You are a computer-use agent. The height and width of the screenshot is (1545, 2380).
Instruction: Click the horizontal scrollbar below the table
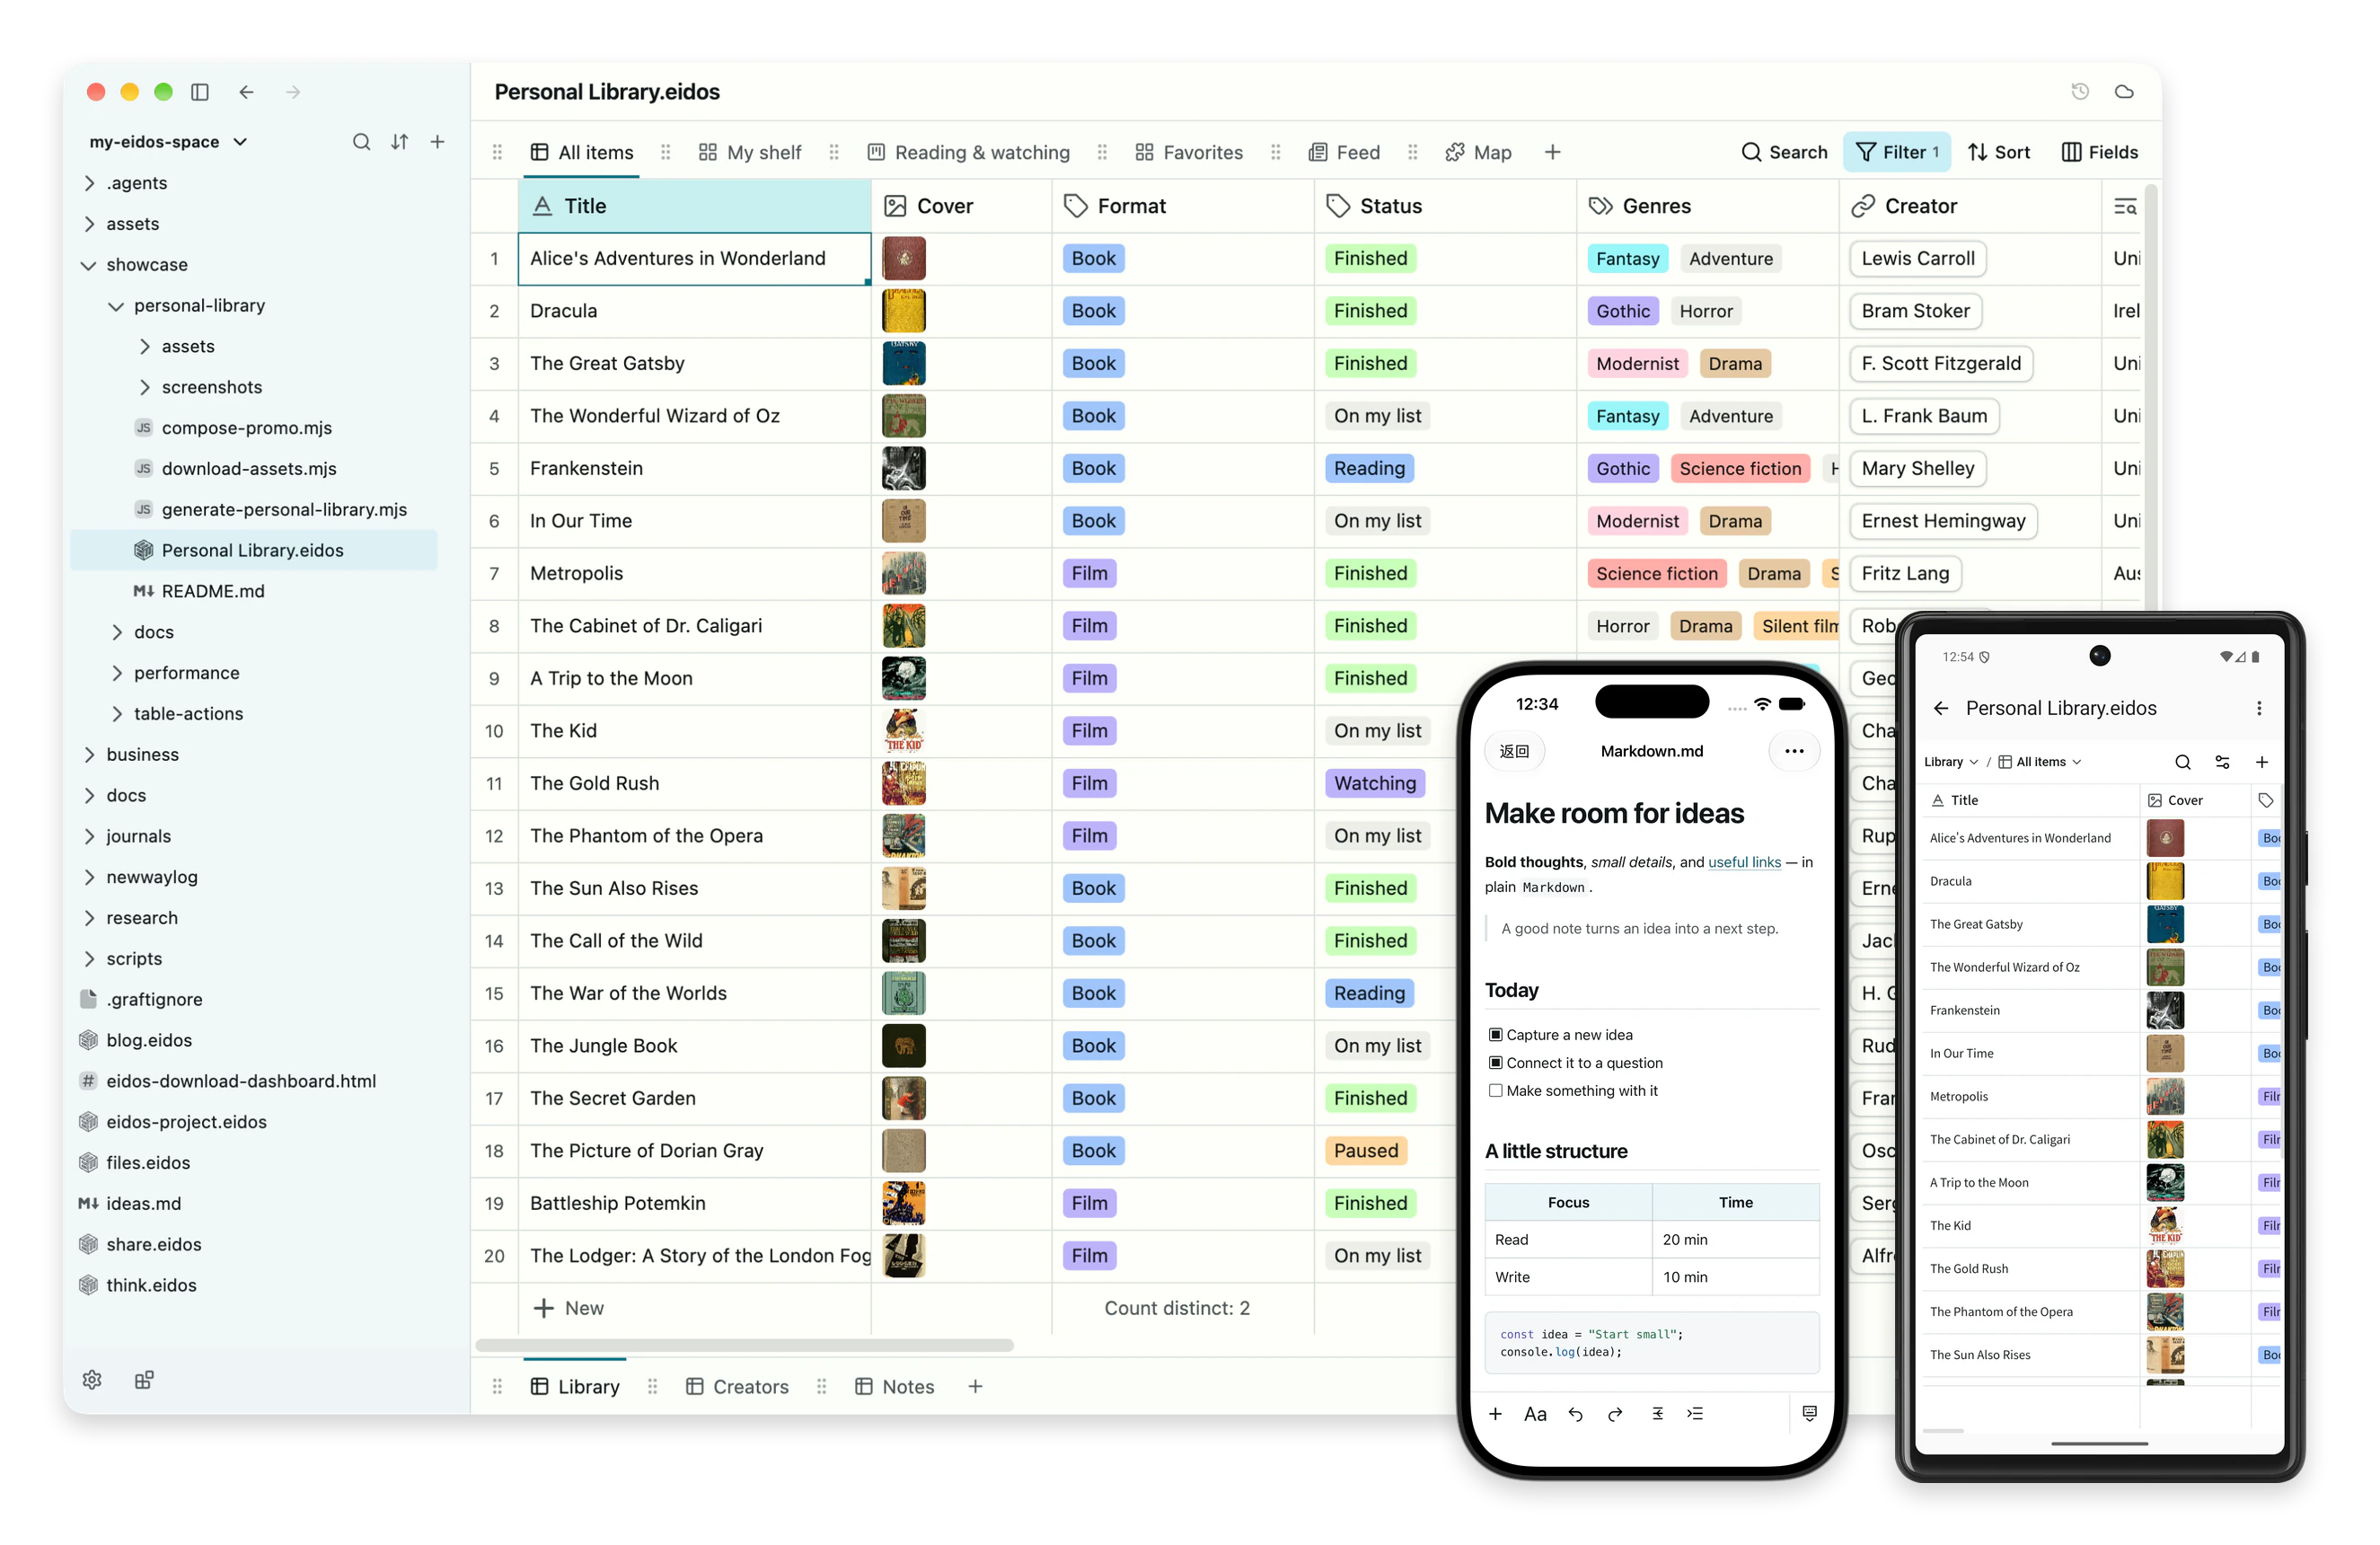744,1344
